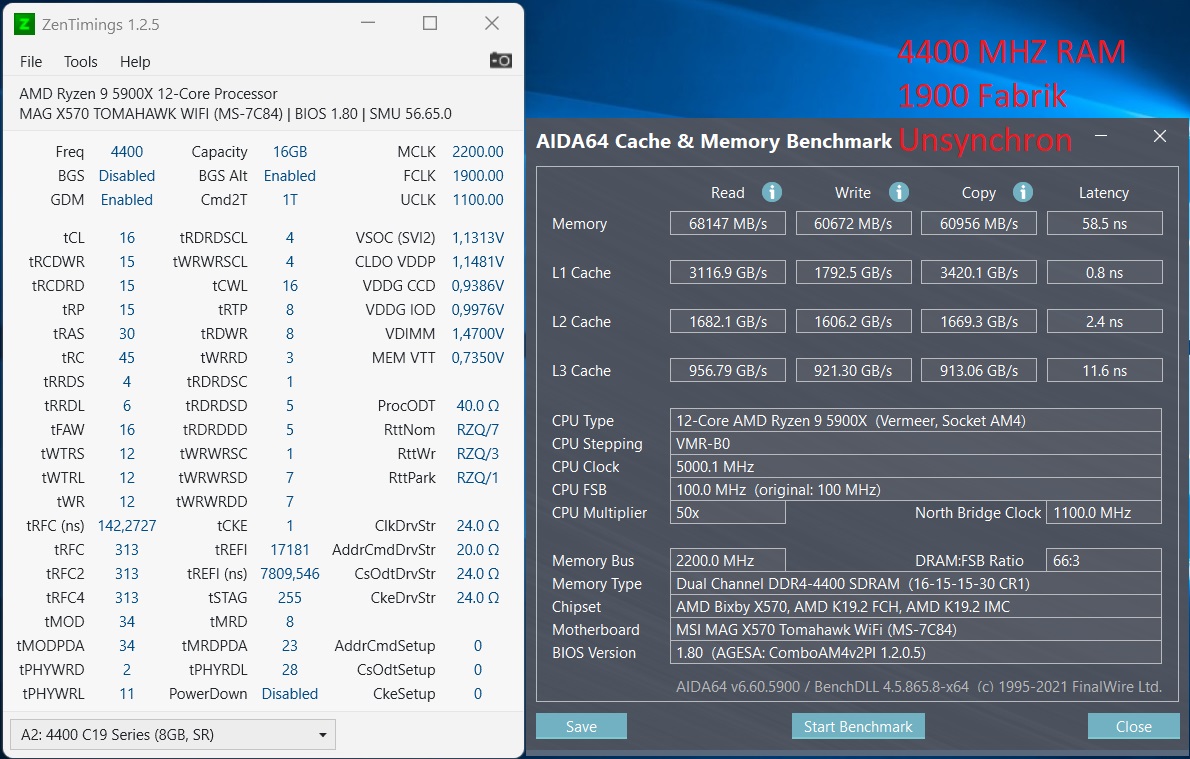Open the File menu in ZenTimings
This screenshot has height=759, width=1190.
coord(30,61)
